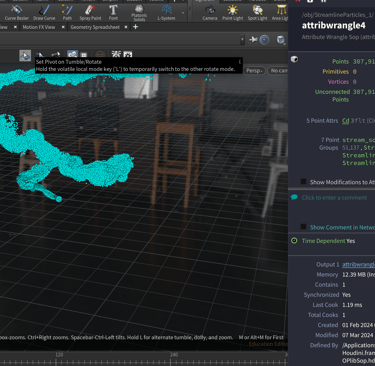Click the Last Cook 1.19 ms value

tap(352, 305)
